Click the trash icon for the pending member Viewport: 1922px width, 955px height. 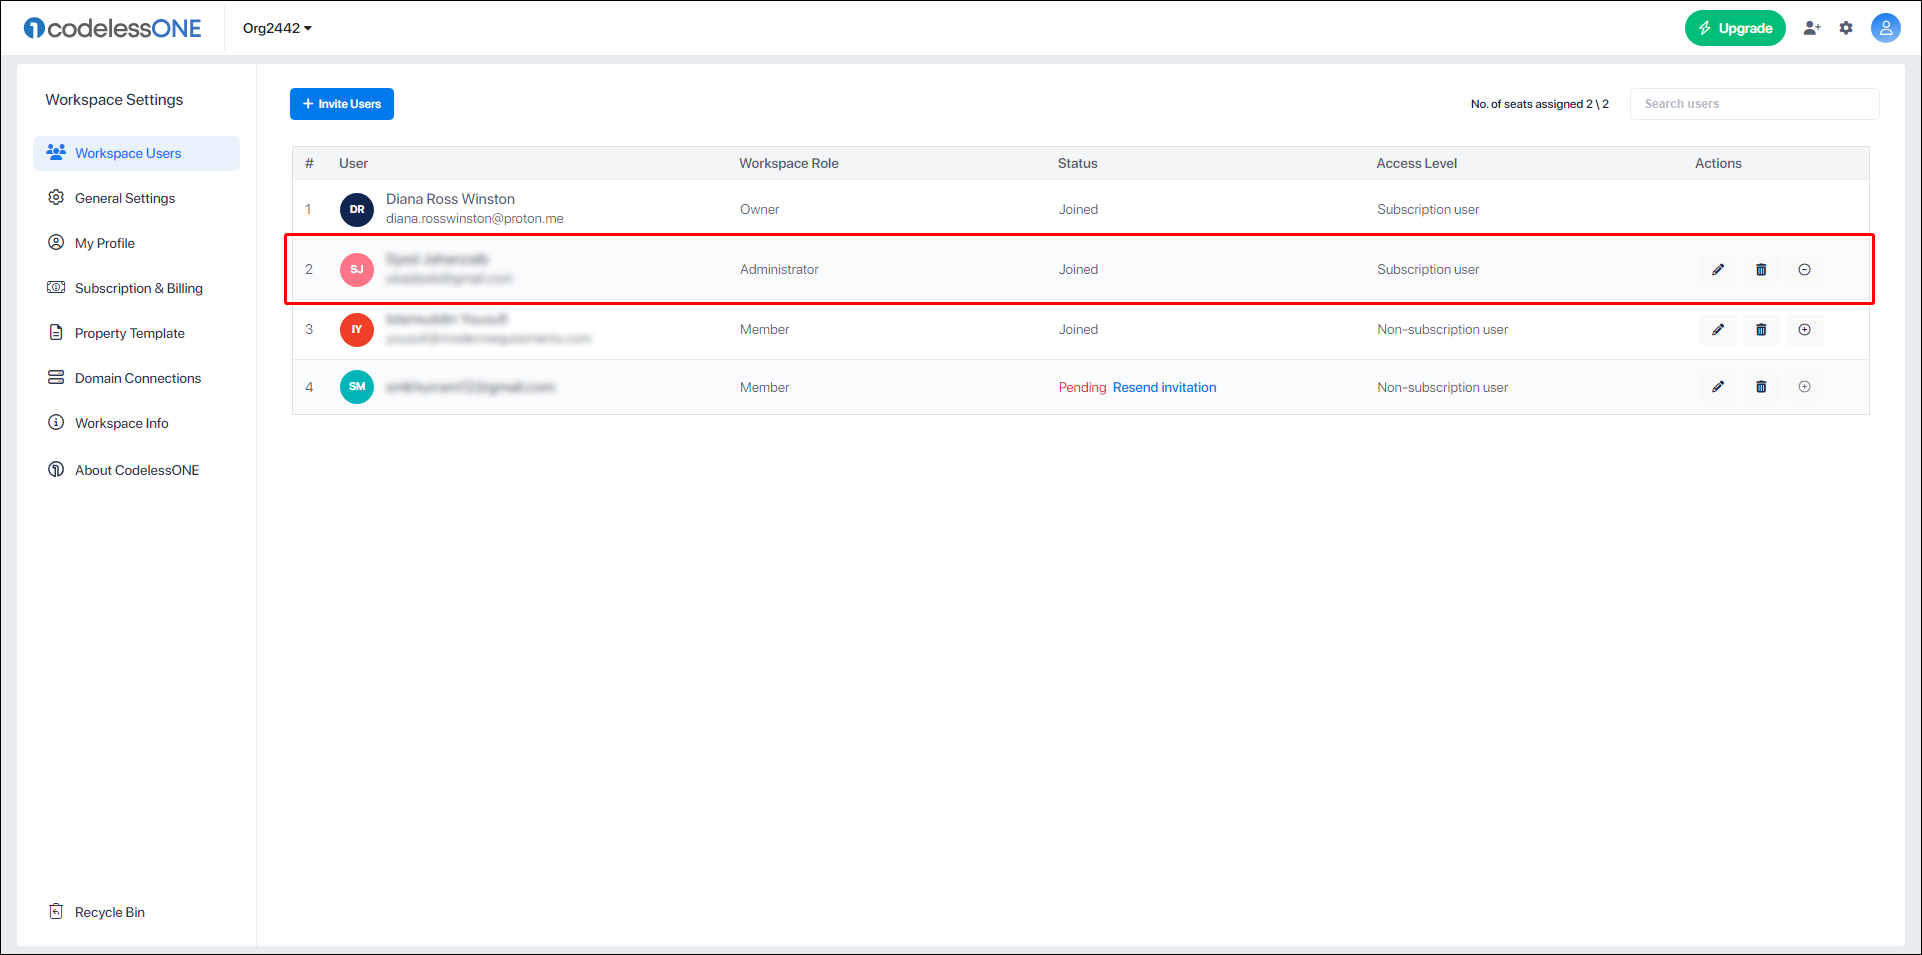tap(1761, 387)
